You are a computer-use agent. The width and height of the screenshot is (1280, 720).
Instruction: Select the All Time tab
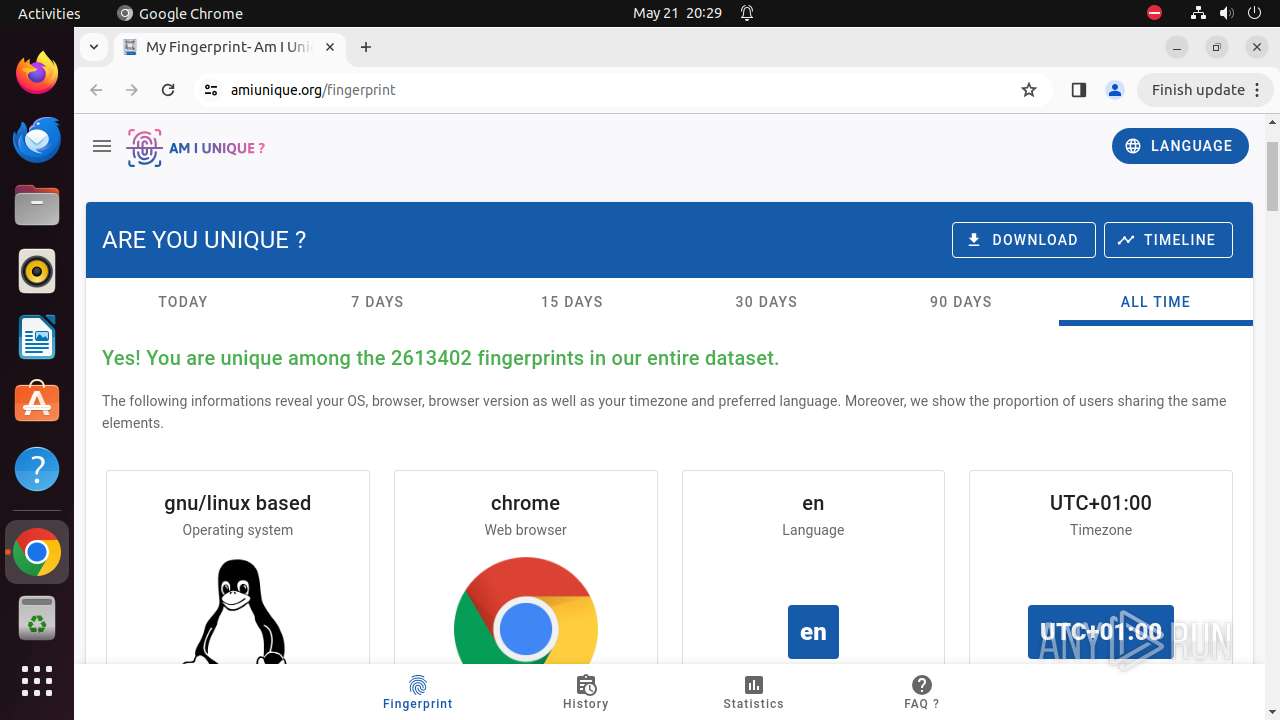pyautogui.click(x=1155, y=302)
